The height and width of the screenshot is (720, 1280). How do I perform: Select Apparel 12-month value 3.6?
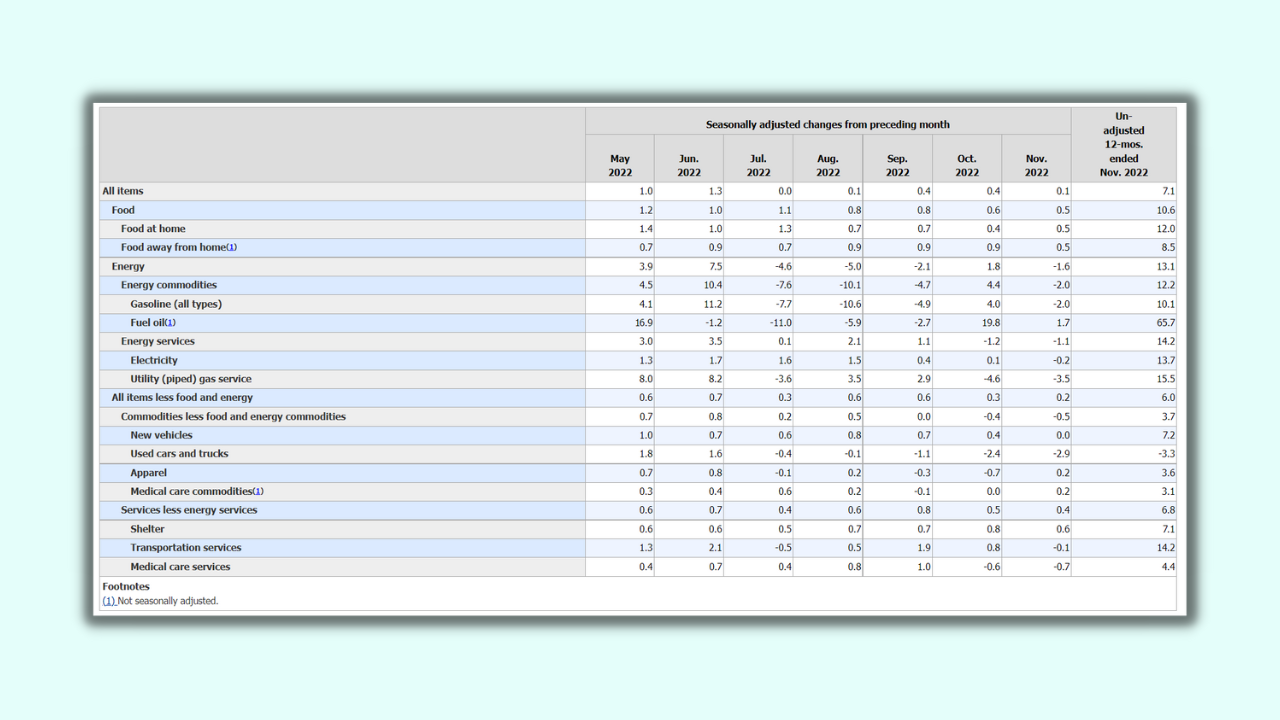1168,473
